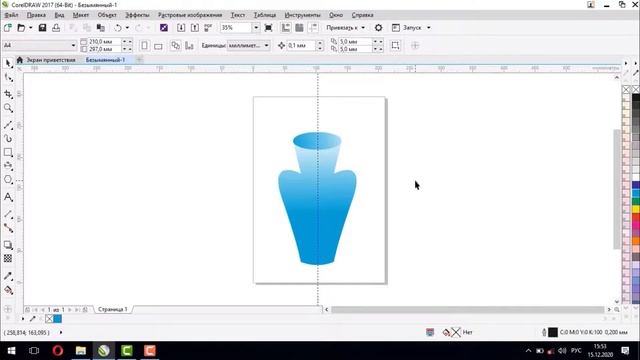Open the Эффекты menu
Image resolution: width=640 pixels, height=360 pixels.
(137, 15)
